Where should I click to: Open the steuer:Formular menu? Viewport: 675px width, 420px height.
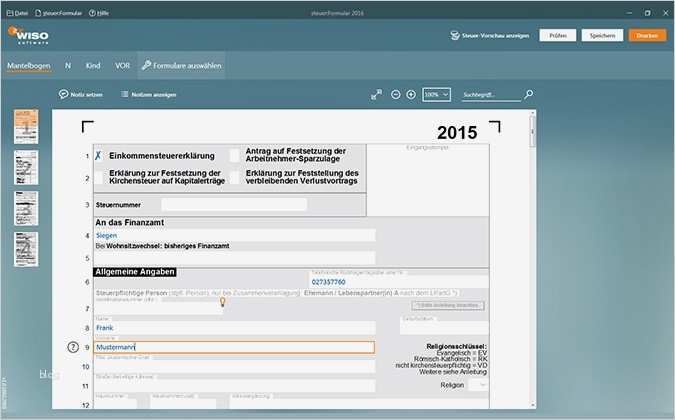tap(58, 13)
